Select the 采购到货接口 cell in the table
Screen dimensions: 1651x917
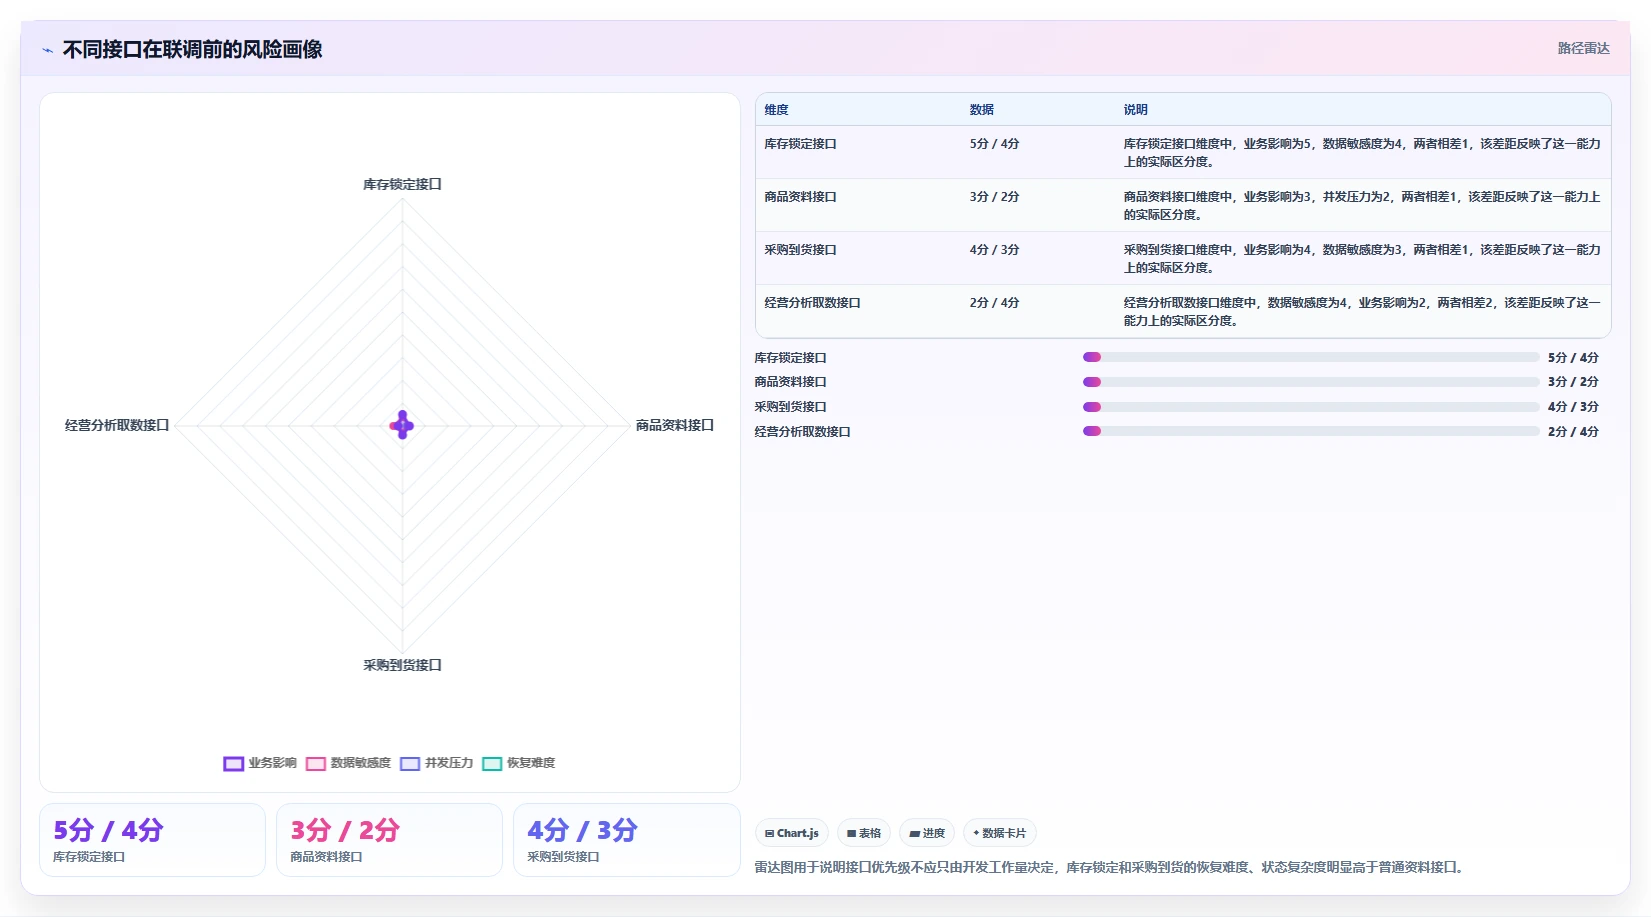click(x=800, y=250)
